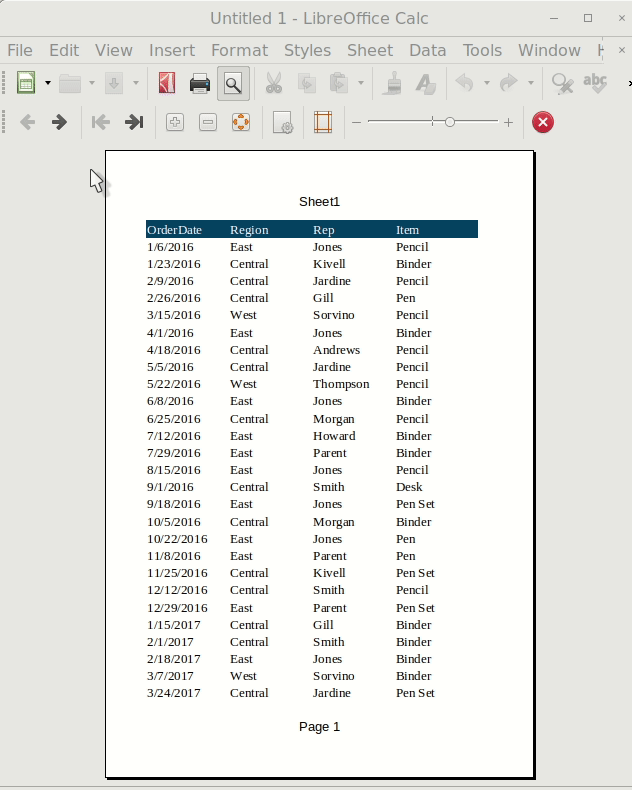The height and width of the screenshot is (790, 632).
Task: Toggle full screen preview mode
Action: (241, 122)
